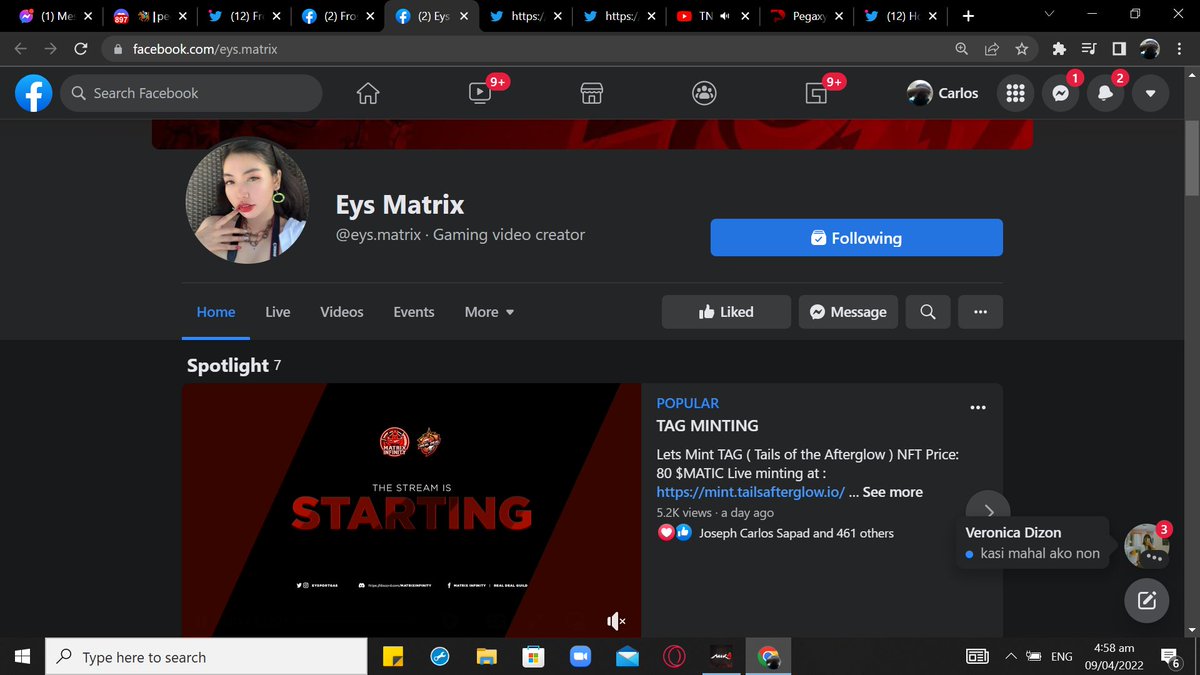
Task: Open the Facebook Home feed icon
Action: click(x=368, y=93)
